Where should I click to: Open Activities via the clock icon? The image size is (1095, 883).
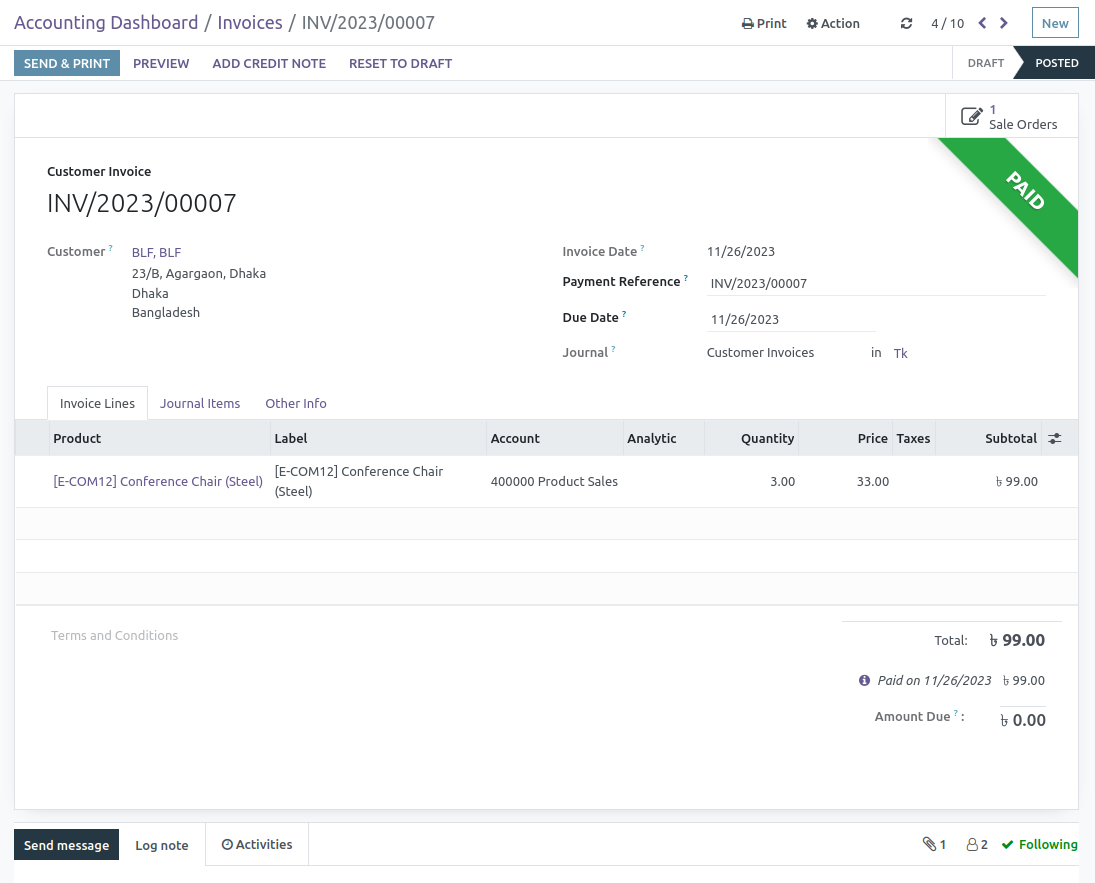click(256, 844)
